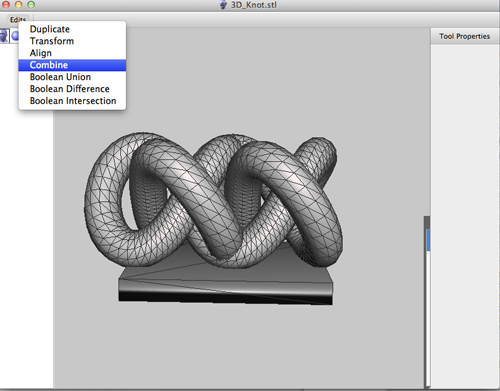The height and width of the screenshot is (391, 500).
Task: Select the blue sphere object icon
Action: [x=15, y=36]
